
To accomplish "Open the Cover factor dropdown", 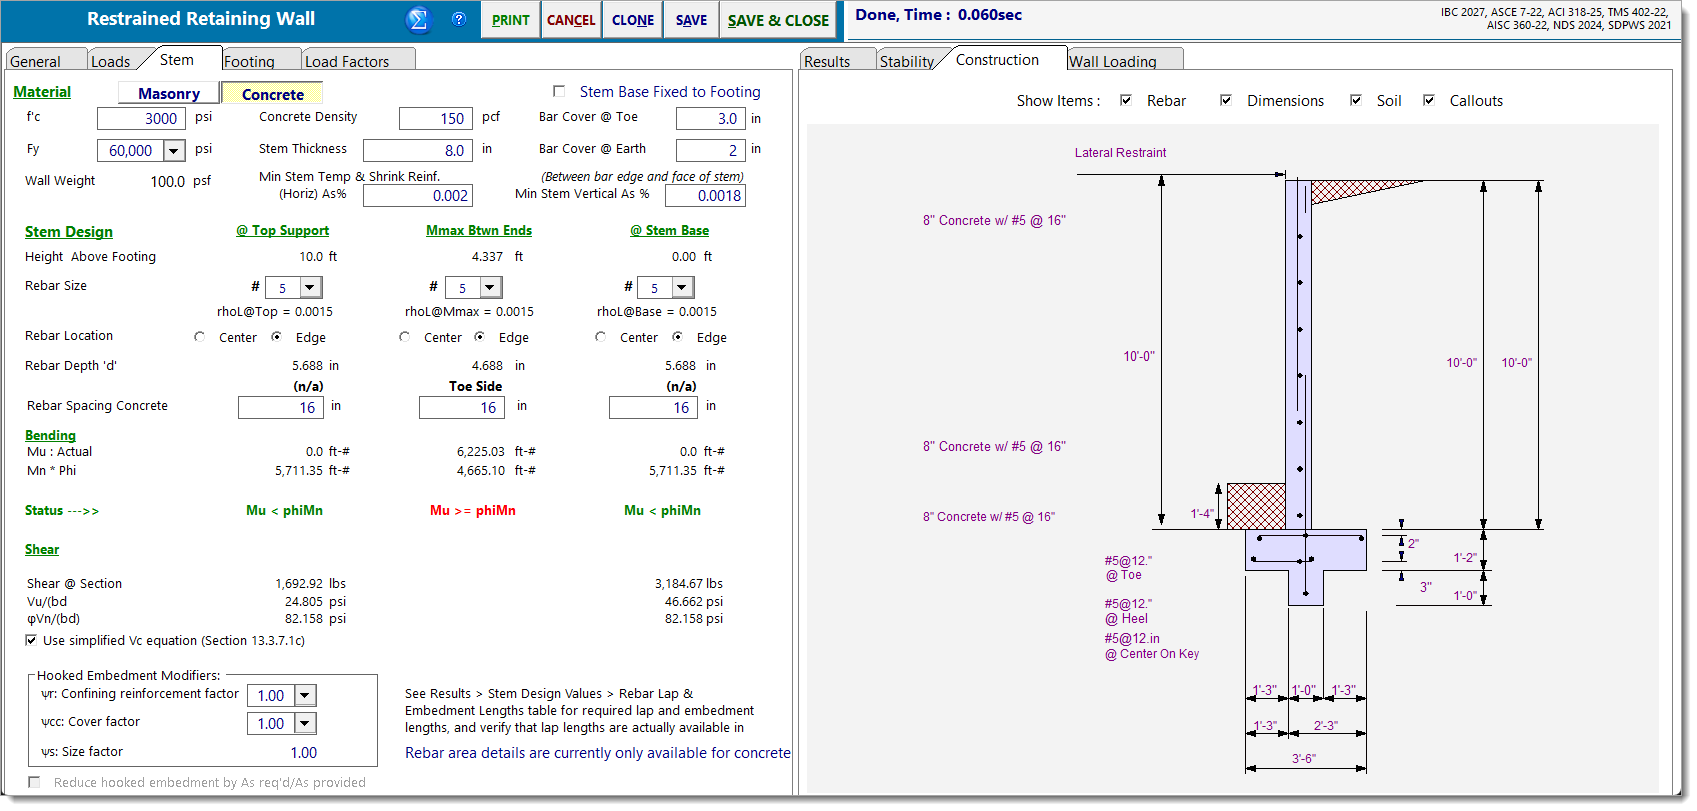I will tap(306, 723).
